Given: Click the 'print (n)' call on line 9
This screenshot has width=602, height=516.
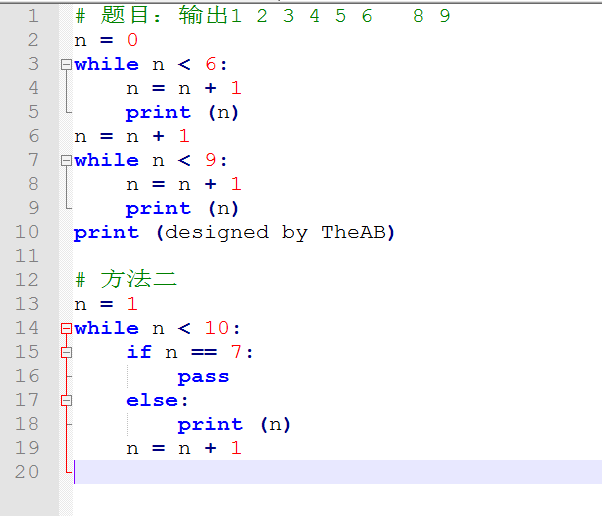Looking at the screenshot, I should pyautogui.click(x=182, y=208).
